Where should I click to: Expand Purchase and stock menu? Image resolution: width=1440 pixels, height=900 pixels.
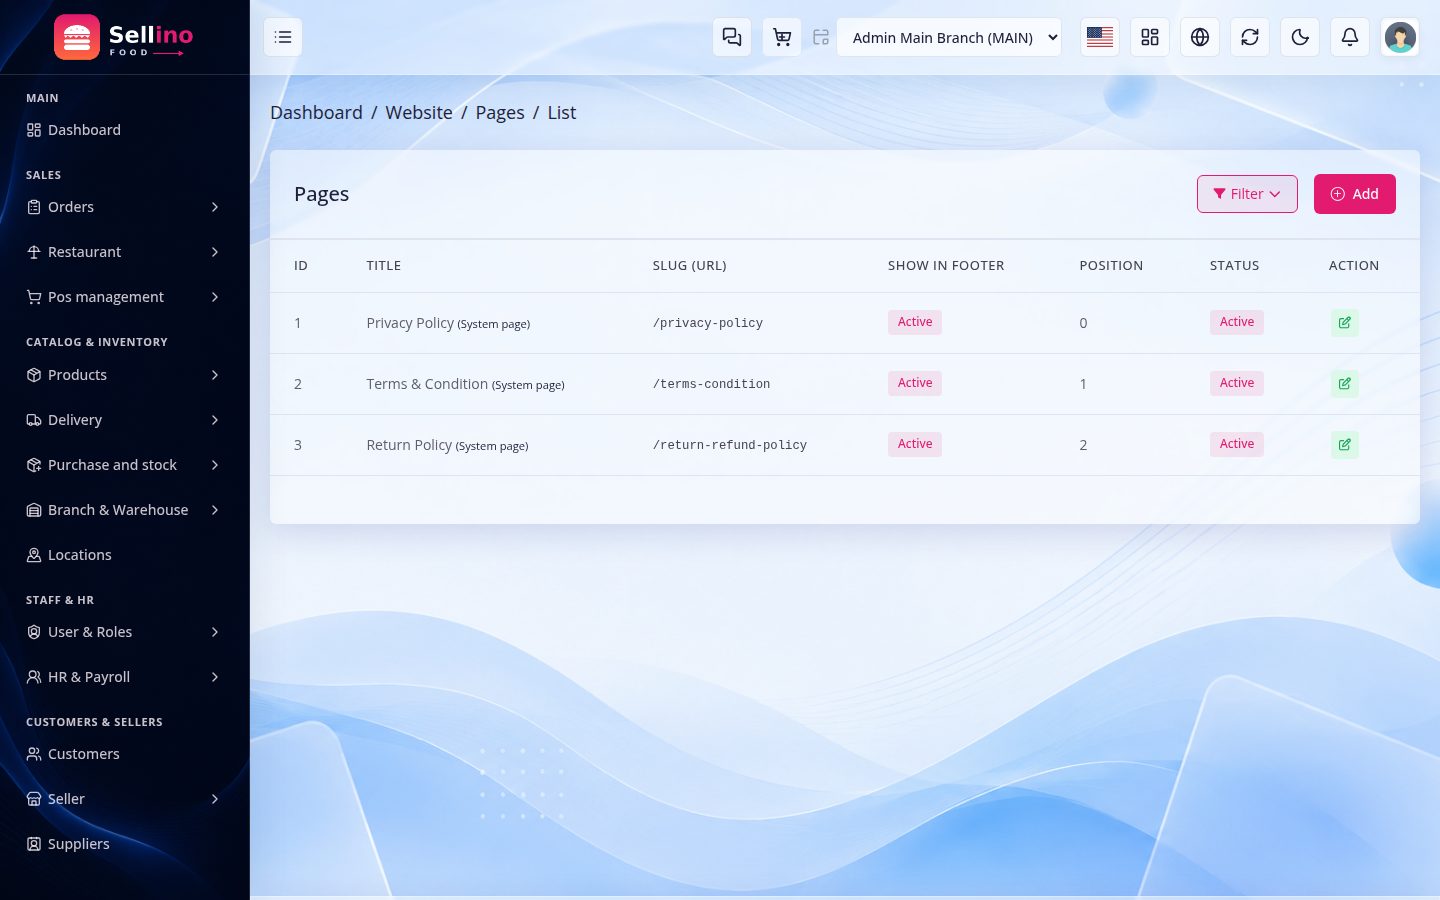coord(124,465)
